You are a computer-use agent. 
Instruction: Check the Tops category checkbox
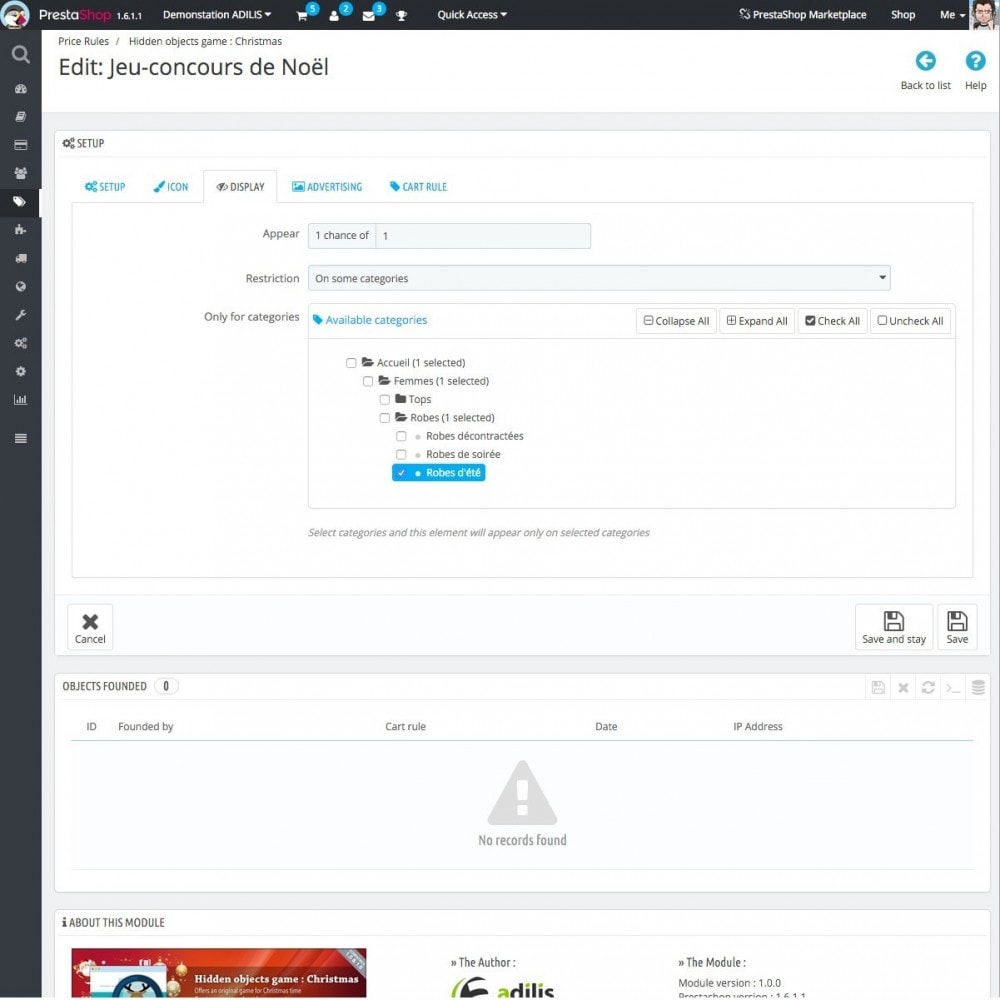tap(385, 400)
